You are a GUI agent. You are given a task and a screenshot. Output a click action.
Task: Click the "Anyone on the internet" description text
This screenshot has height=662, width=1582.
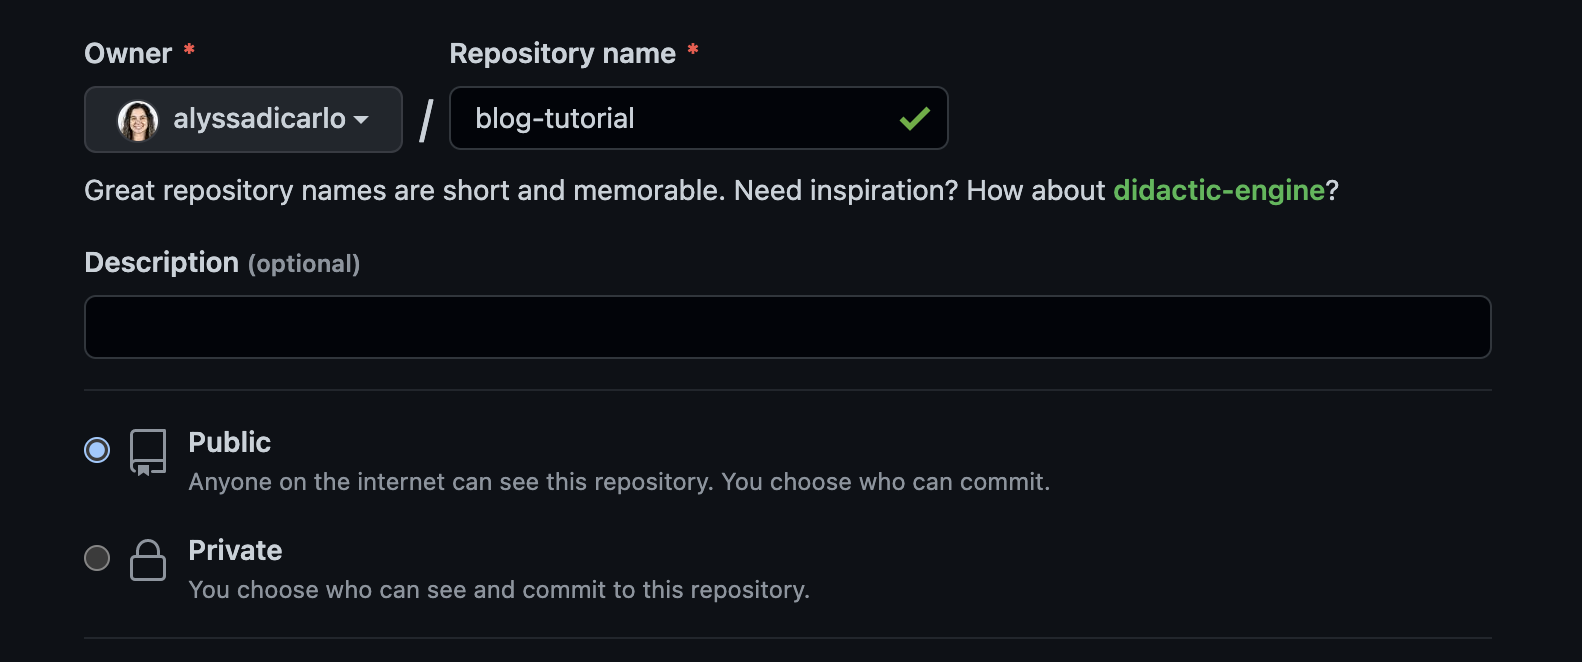tap(619, 482)
